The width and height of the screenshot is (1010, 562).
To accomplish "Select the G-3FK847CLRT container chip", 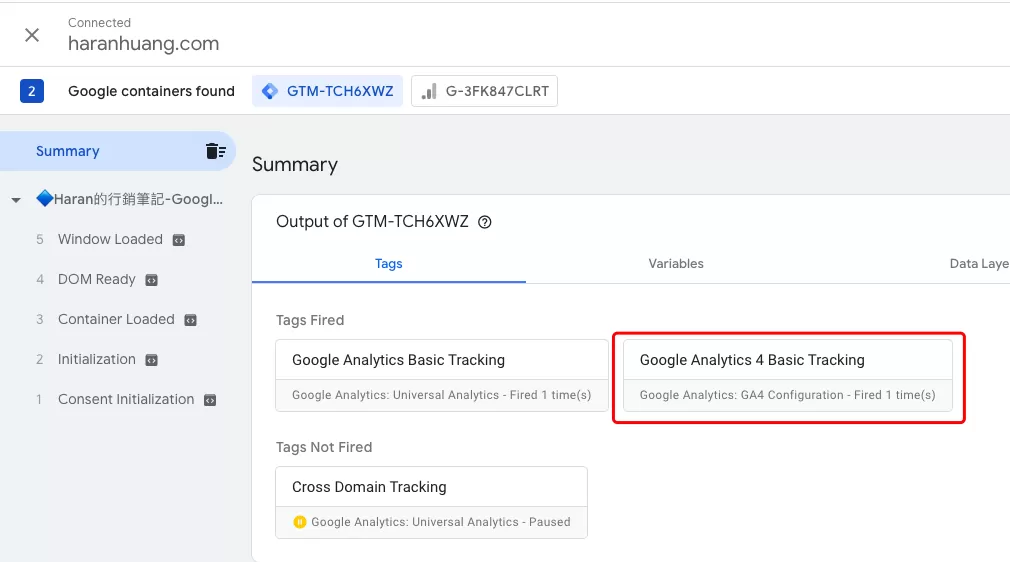I will point(484,91).
